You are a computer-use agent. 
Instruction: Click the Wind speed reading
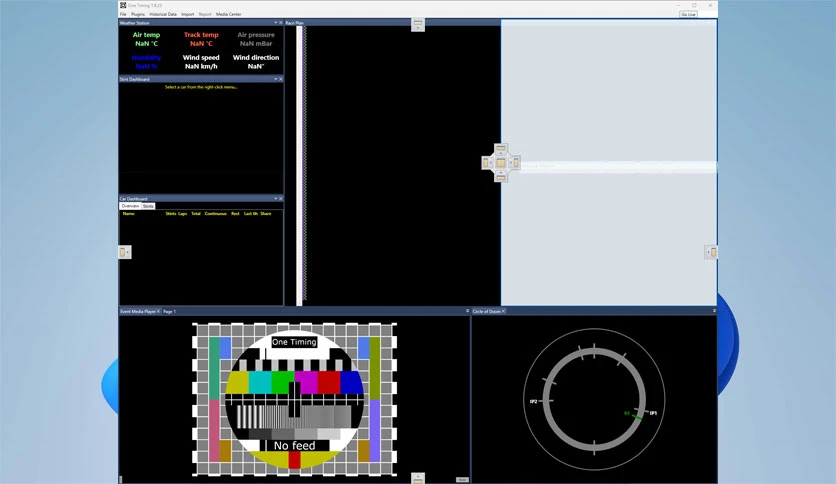coord(201,62)
